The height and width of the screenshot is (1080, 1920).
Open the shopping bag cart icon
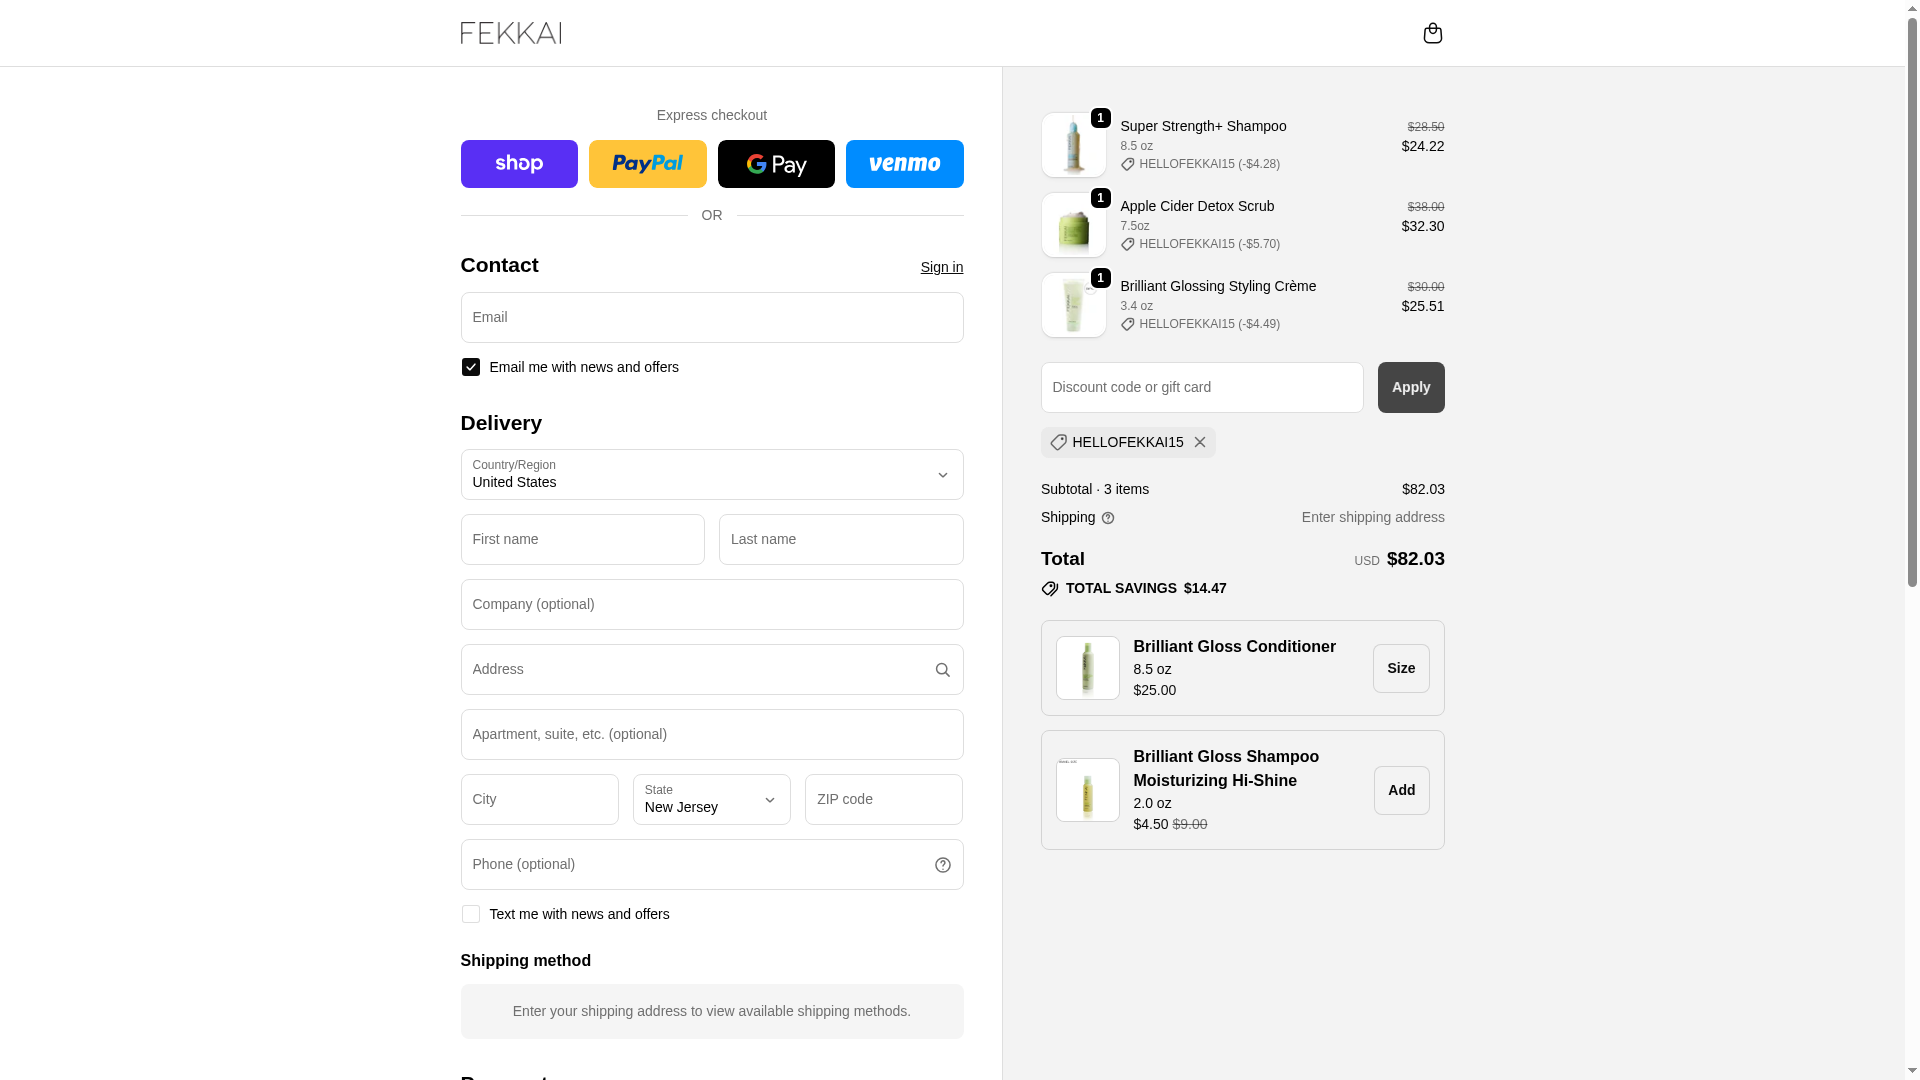pyautogui.click(x=1432, y=33)
